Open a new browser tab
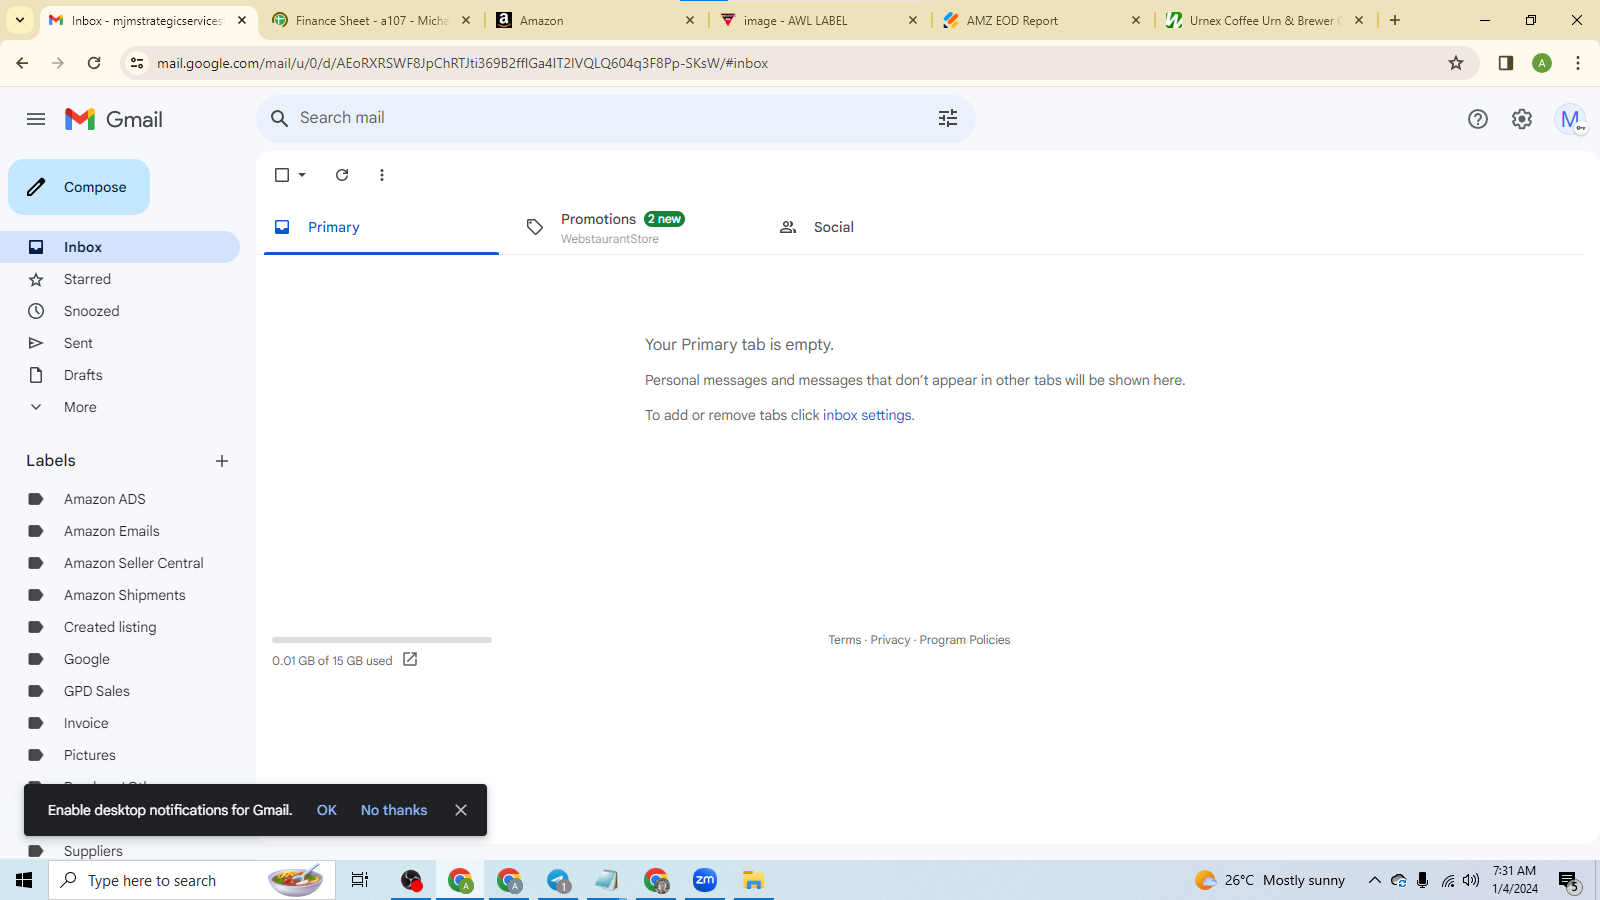The image size is (1600, 900). click(x=1395, y=20)
